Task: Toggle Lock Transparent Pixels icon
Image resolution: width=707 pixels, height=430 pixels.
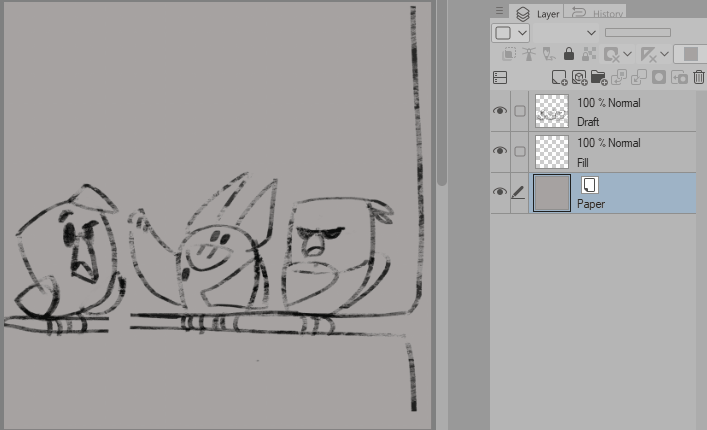Action: pyautogui.click(x=589, y=54)
